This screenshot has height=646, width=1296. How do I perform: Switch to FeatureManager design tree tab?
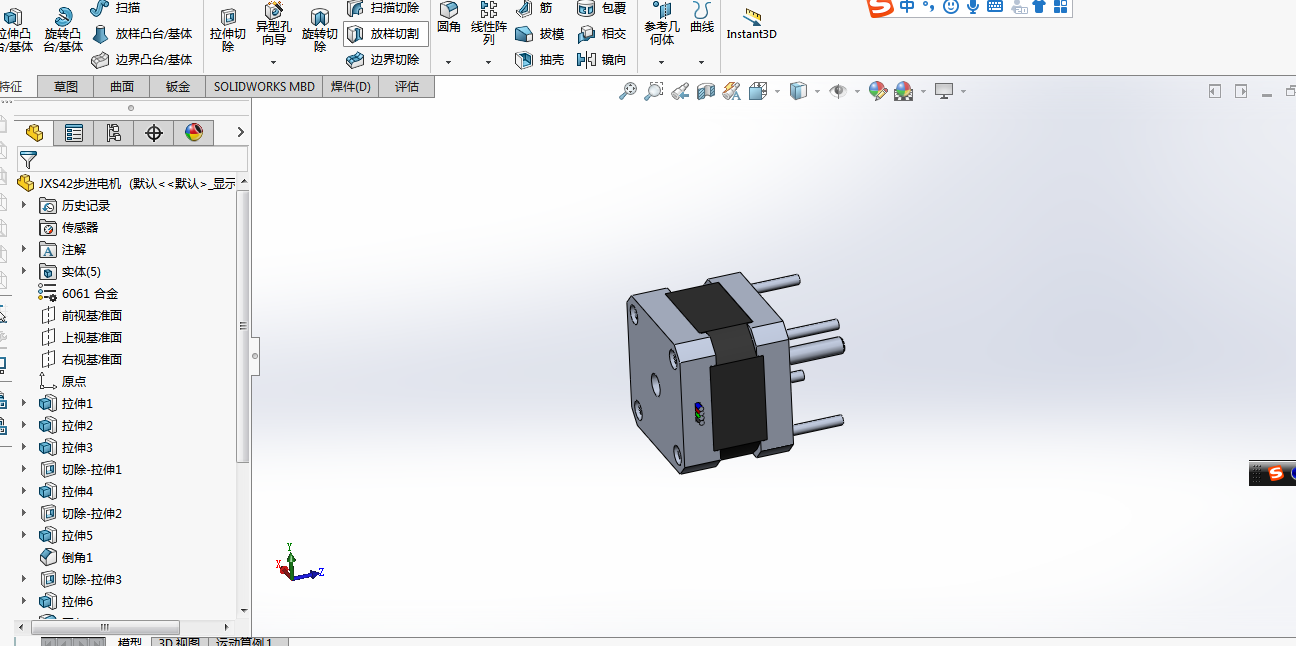pyautogui.click(x=34, y=132)
